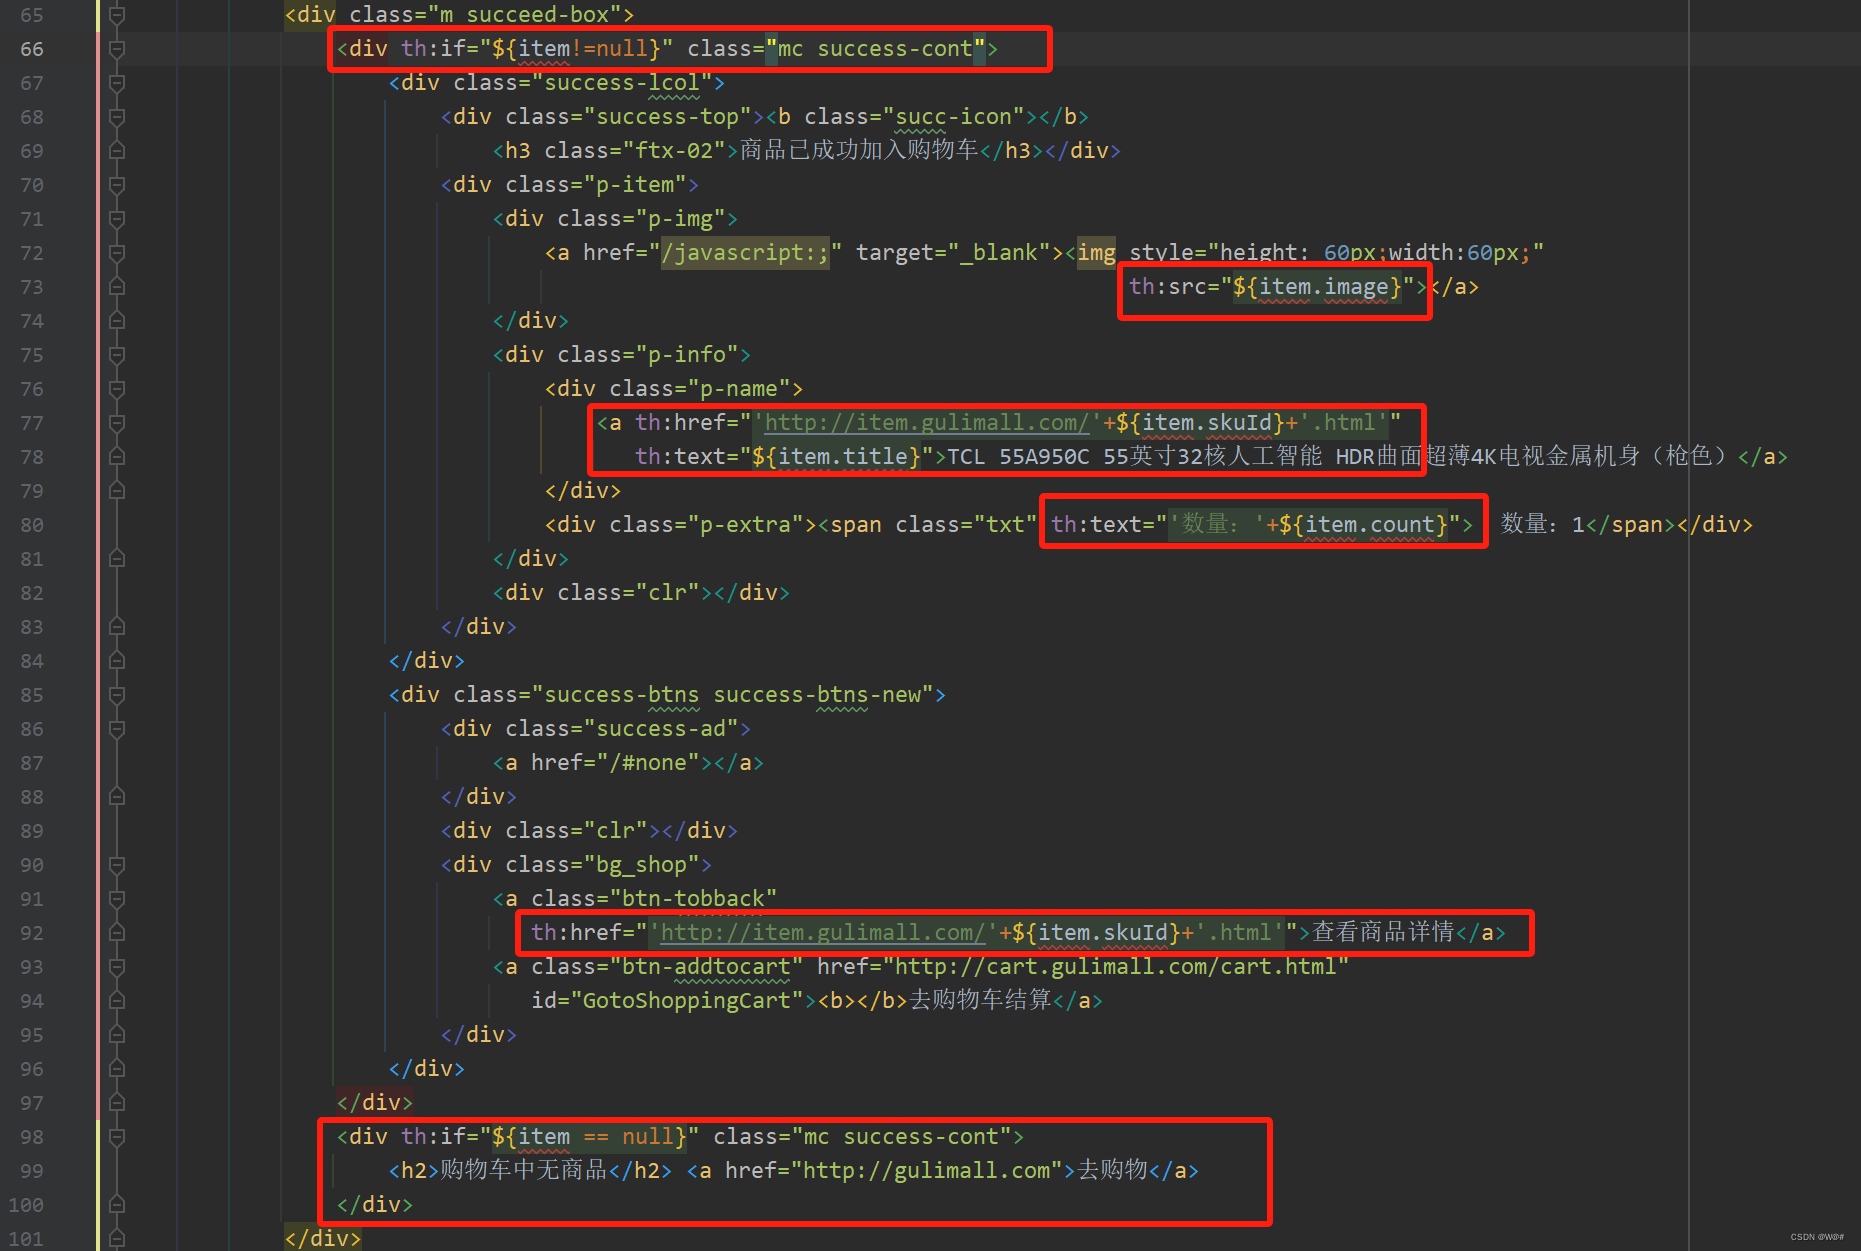1861x1251 pixels.
Task: Click line number 87 in the gutter
Action: pos(32,763)
